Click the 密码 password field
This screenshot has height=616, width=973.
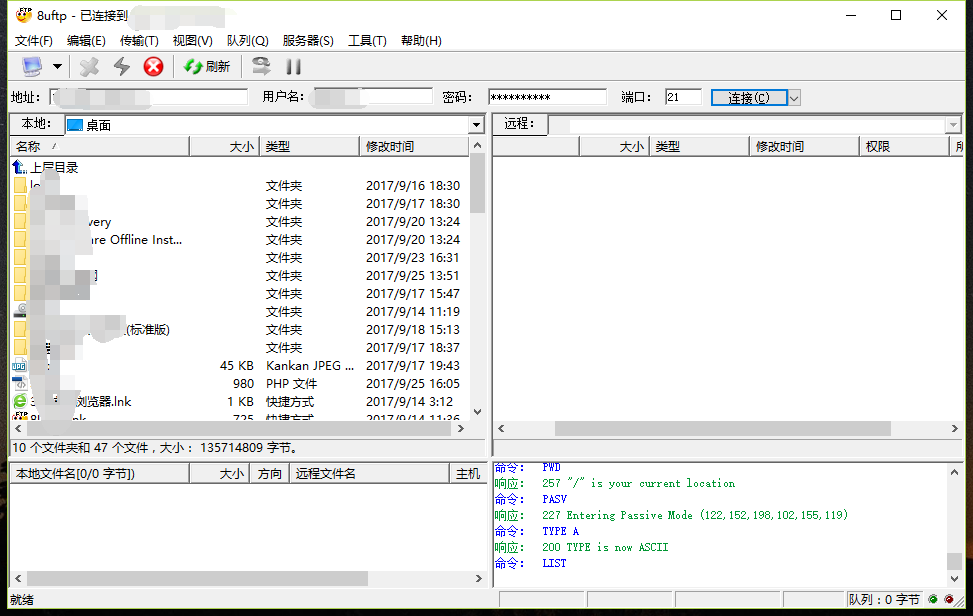pos(547,97)
